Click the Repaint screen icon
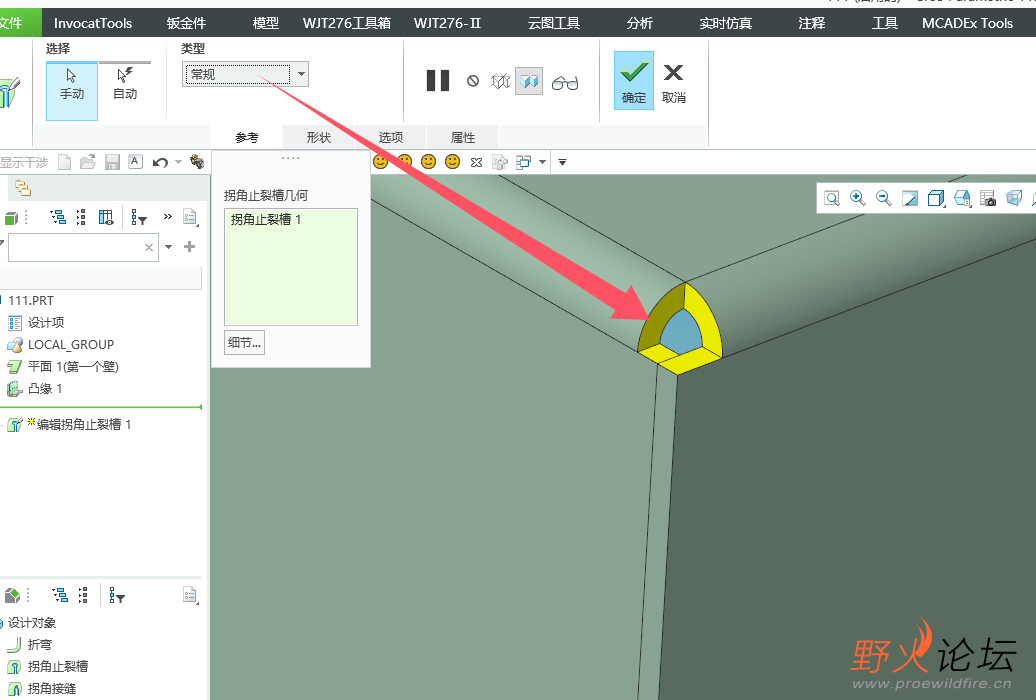 (x=910, y=198)
